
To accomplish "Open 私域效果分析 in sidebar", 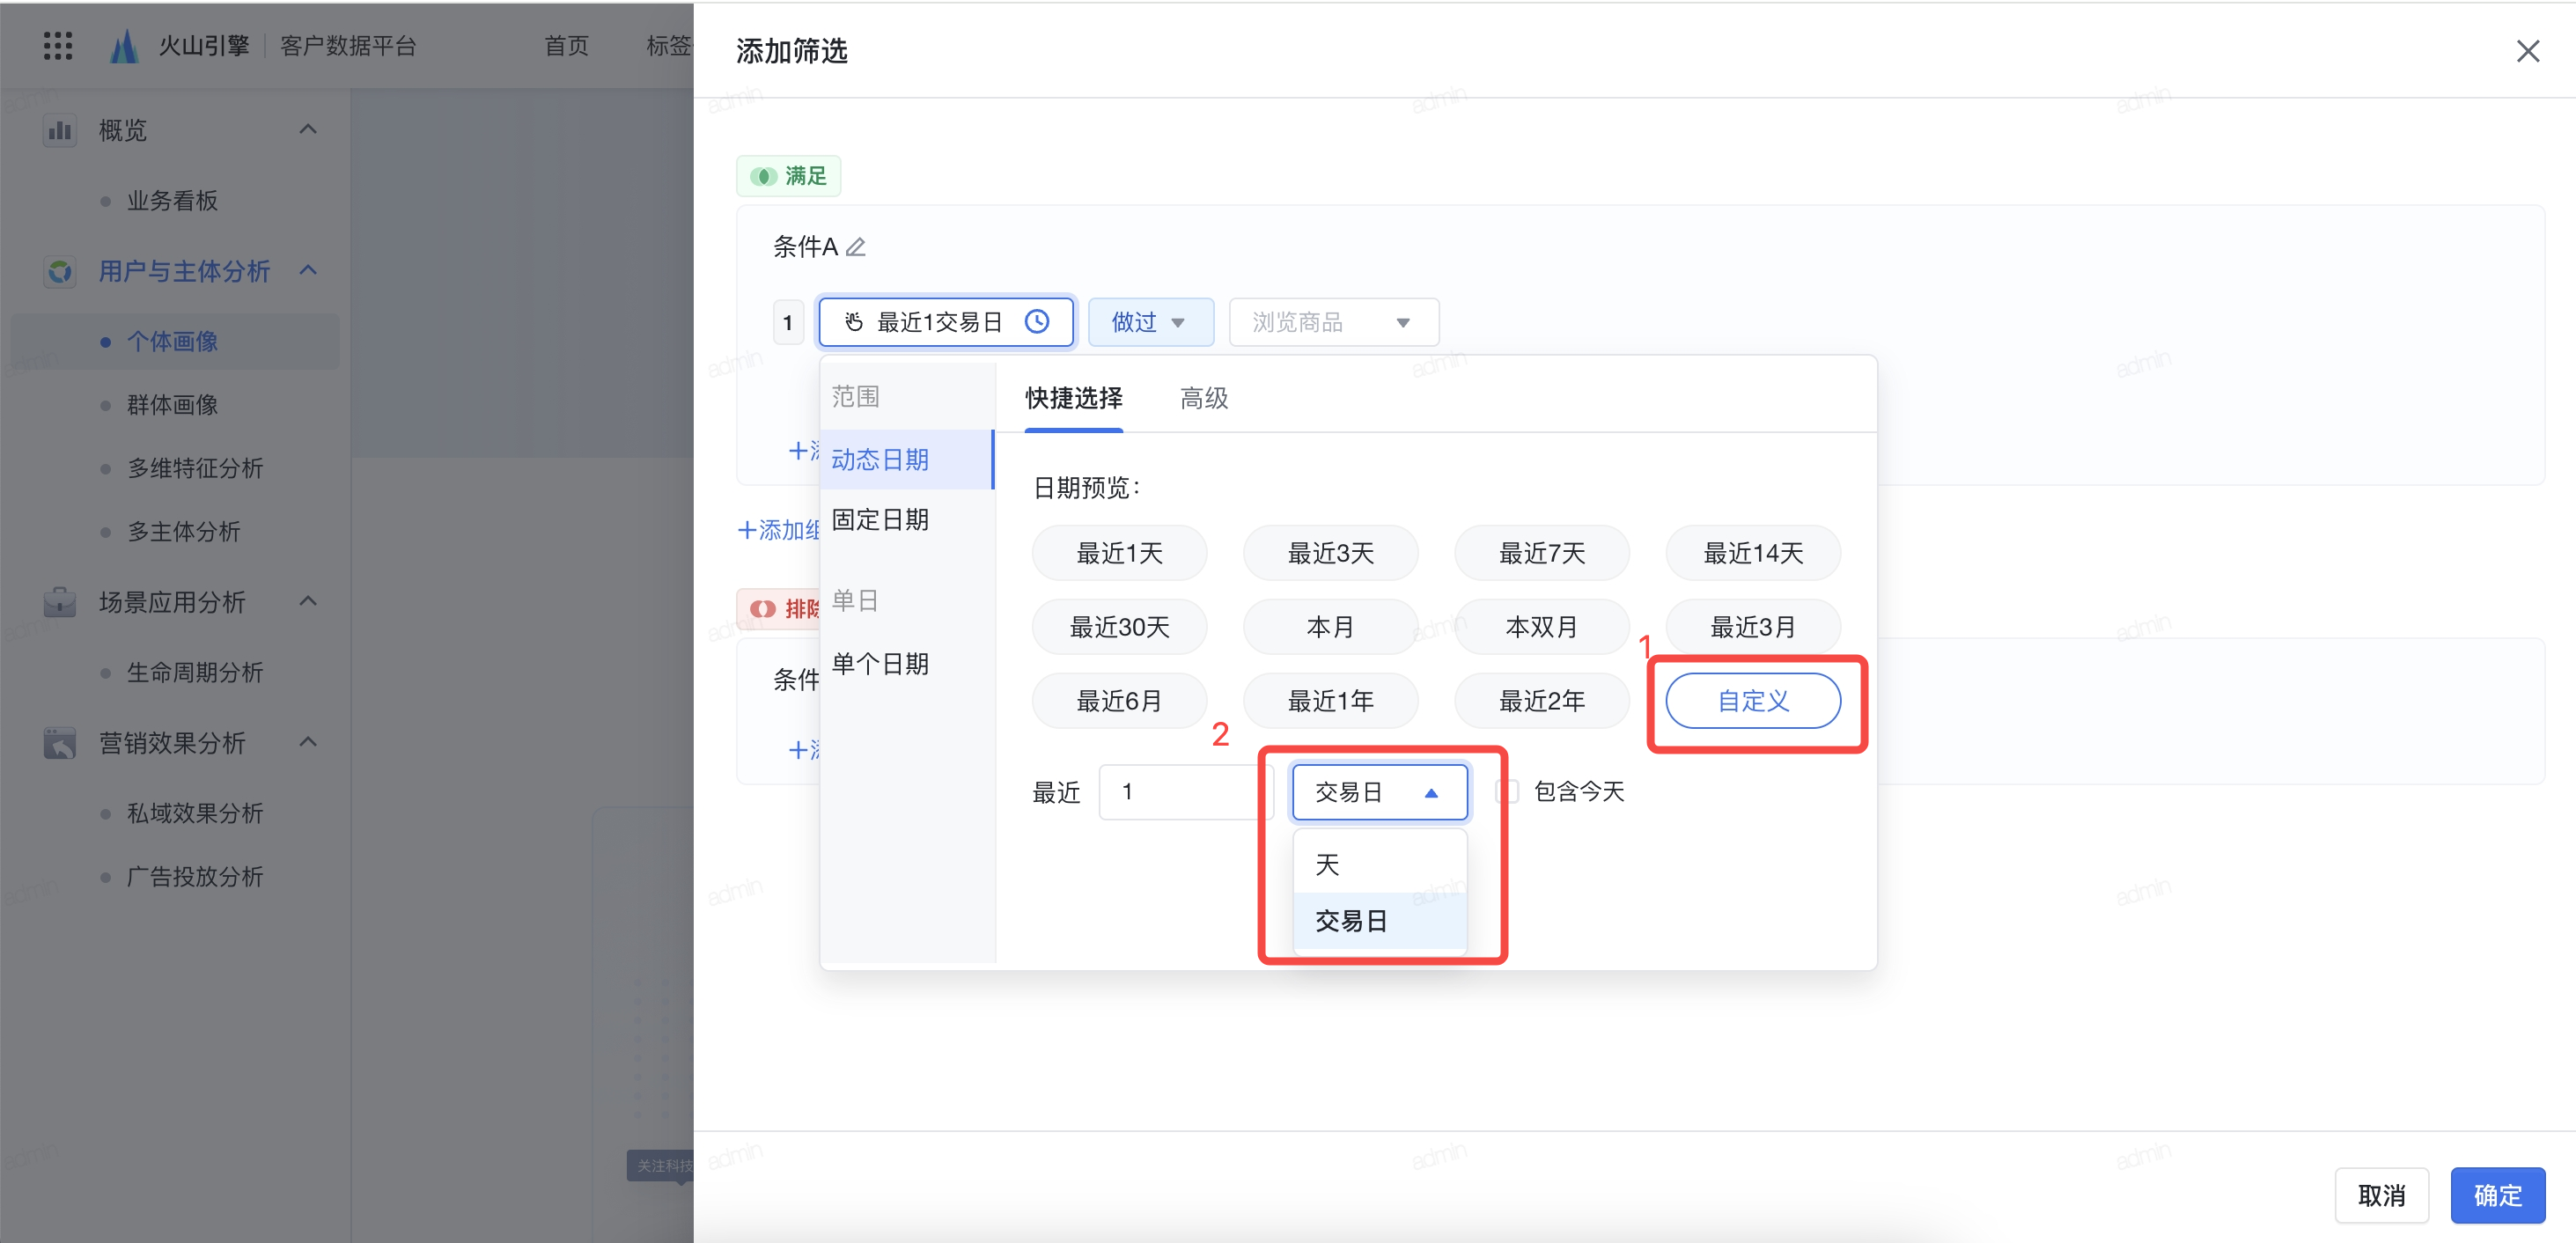I will [x=195, y=814].
